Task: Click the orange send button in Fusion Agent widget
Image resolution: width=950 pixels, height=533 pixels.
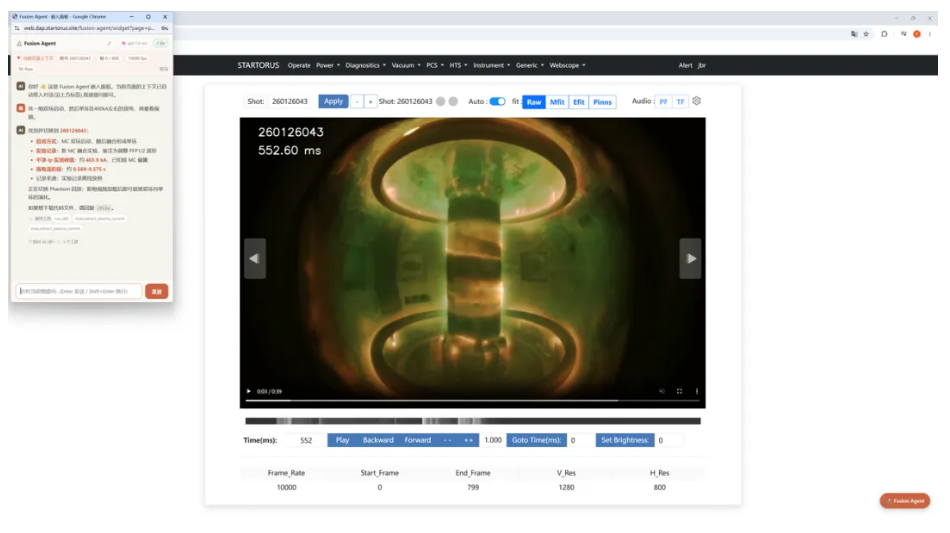Action: [x=156, y=291]
